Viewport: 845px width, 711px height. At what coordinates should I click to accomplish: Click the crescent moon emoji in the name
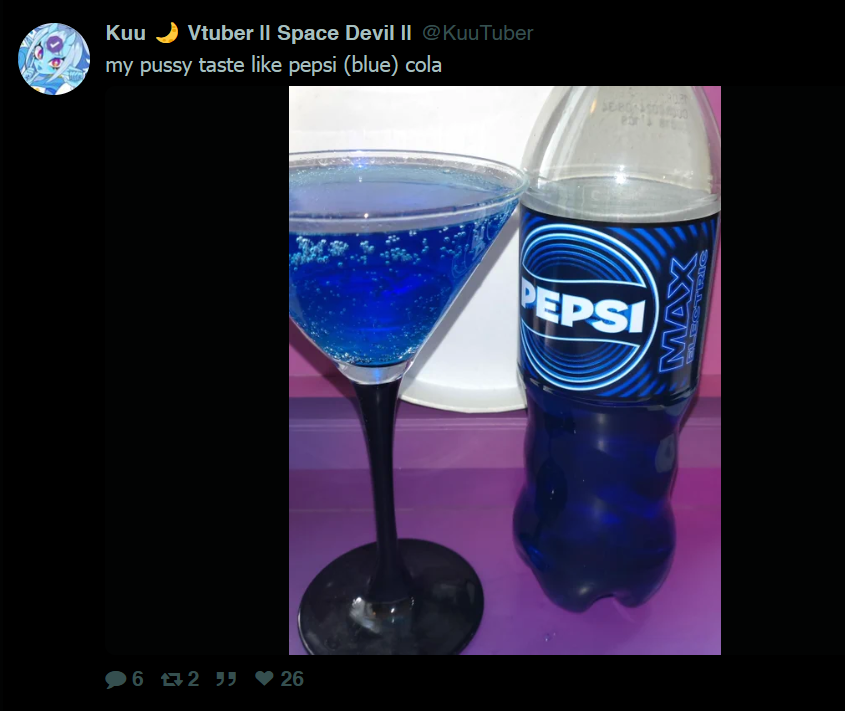[167, 33]
